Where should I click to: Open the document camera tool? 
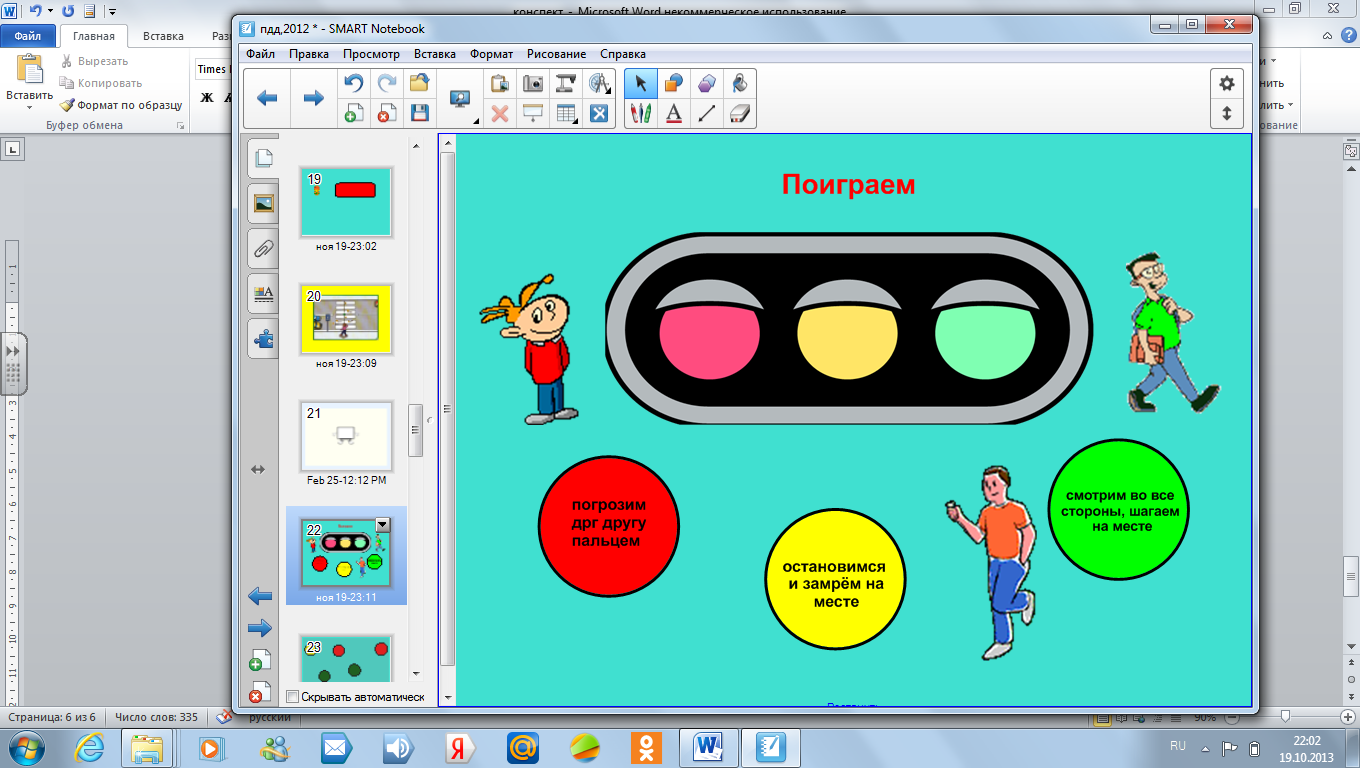pyautogui.click(x=566, y=84)
